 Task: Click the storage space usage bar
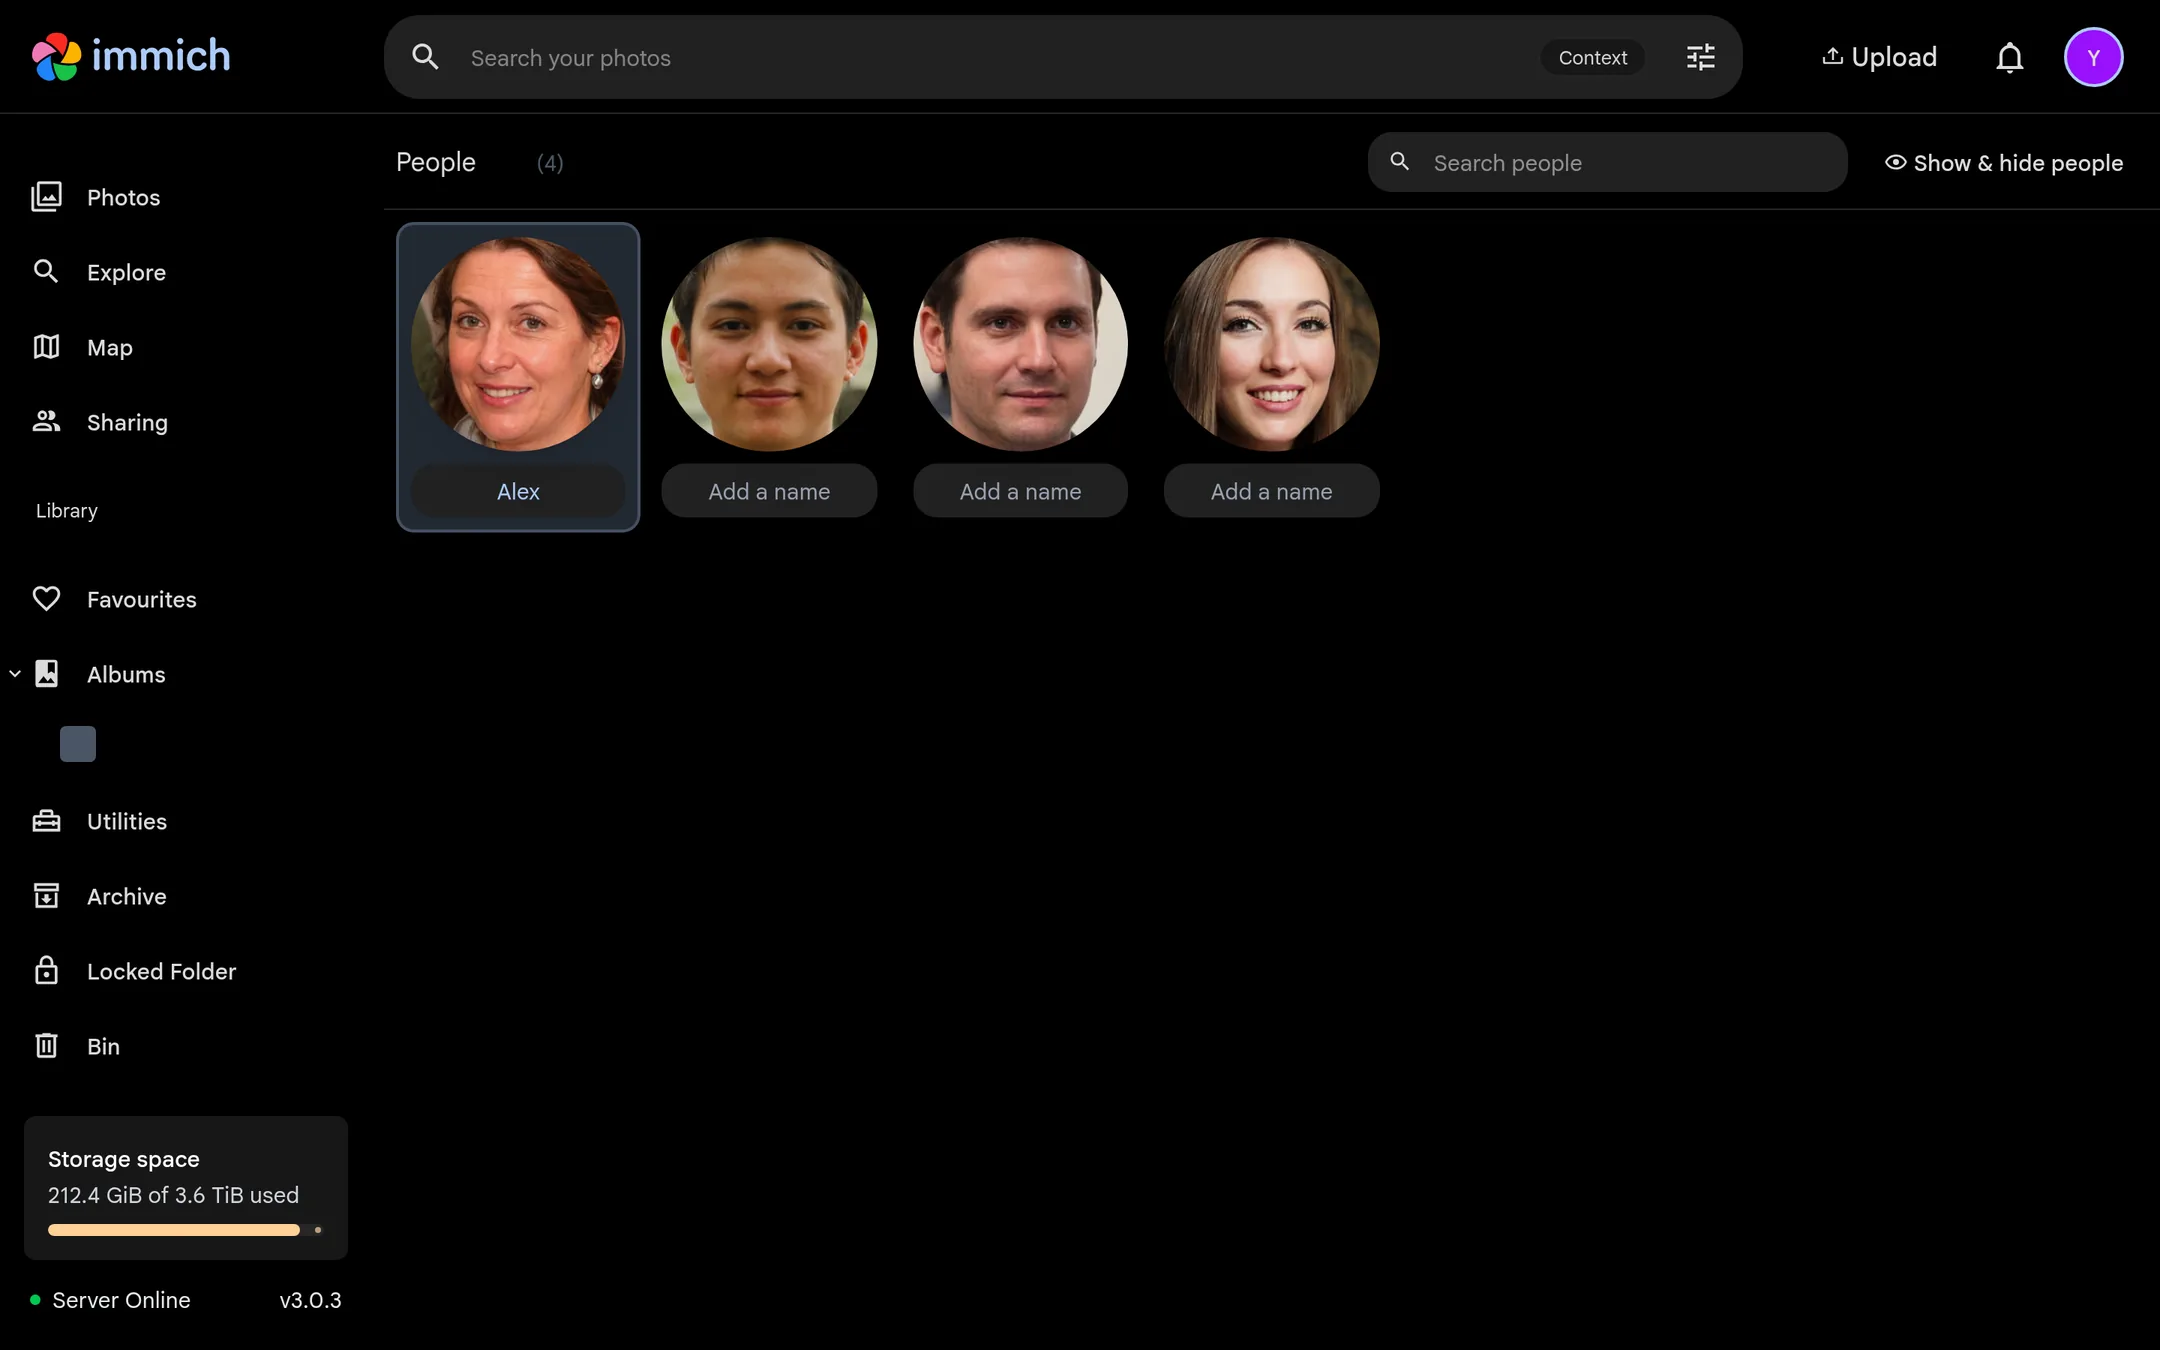pyautogui.click(x=185, y=1230)
